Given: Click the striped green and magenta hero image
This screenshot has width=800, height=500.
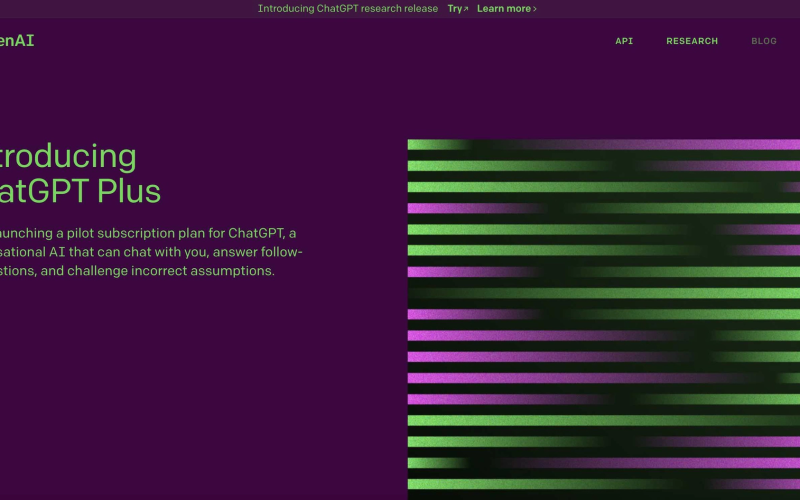Looking at the screenshot, I should pos(604,318).
